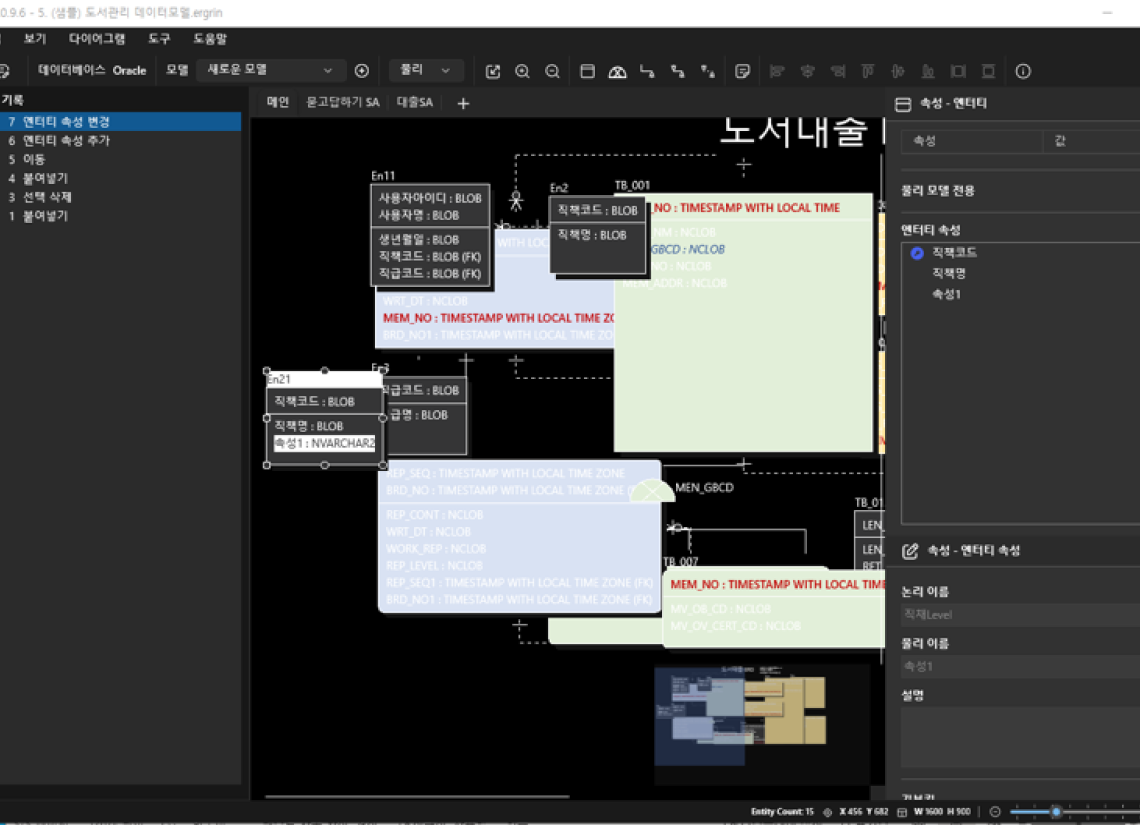The height and width of the screenshot is (825, 1140).
Task: Open the 도움말 menu
Action: [x=210, y=39]
